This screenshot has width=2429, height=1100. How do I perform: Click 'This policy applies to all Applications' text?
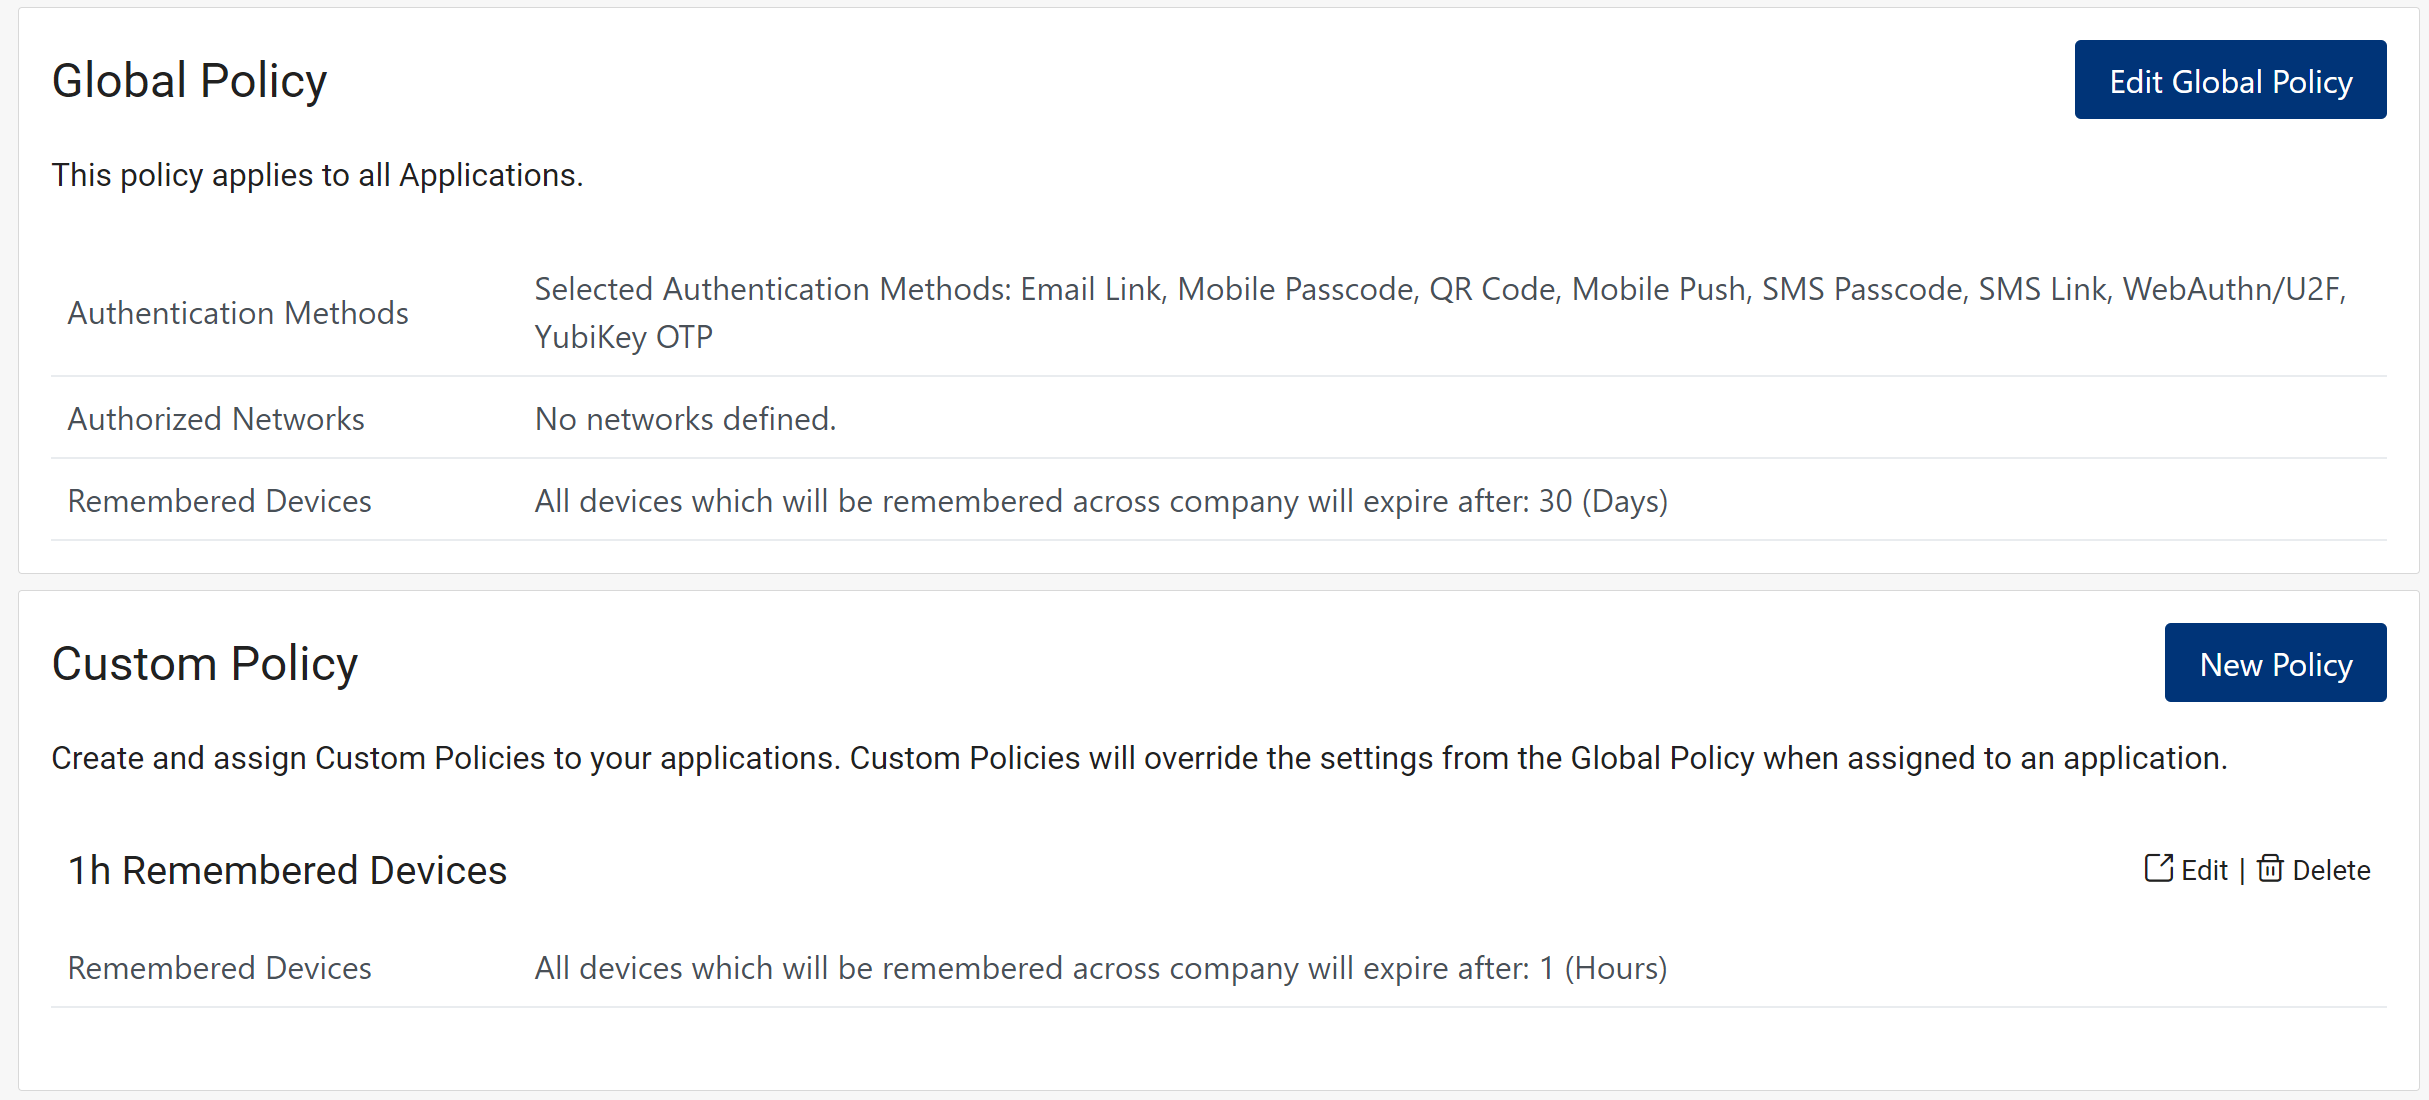[317, 175]
